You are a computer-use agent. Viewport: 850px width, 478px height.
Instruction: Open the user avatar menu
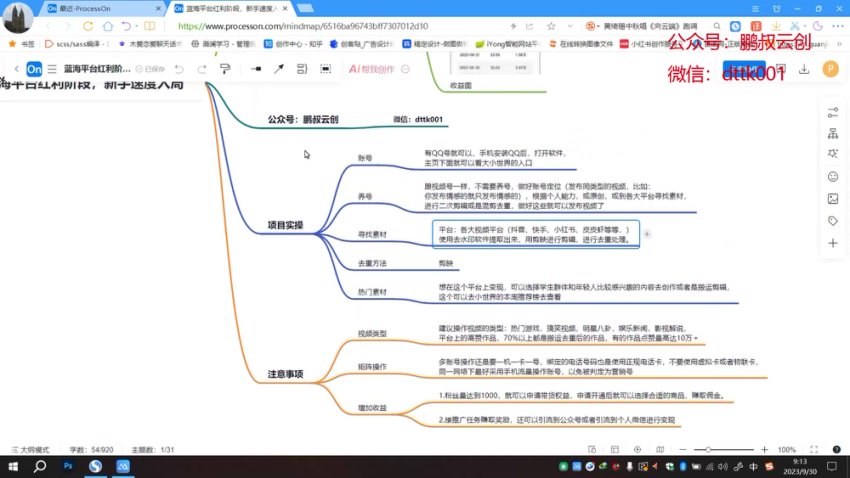point(829,69)
